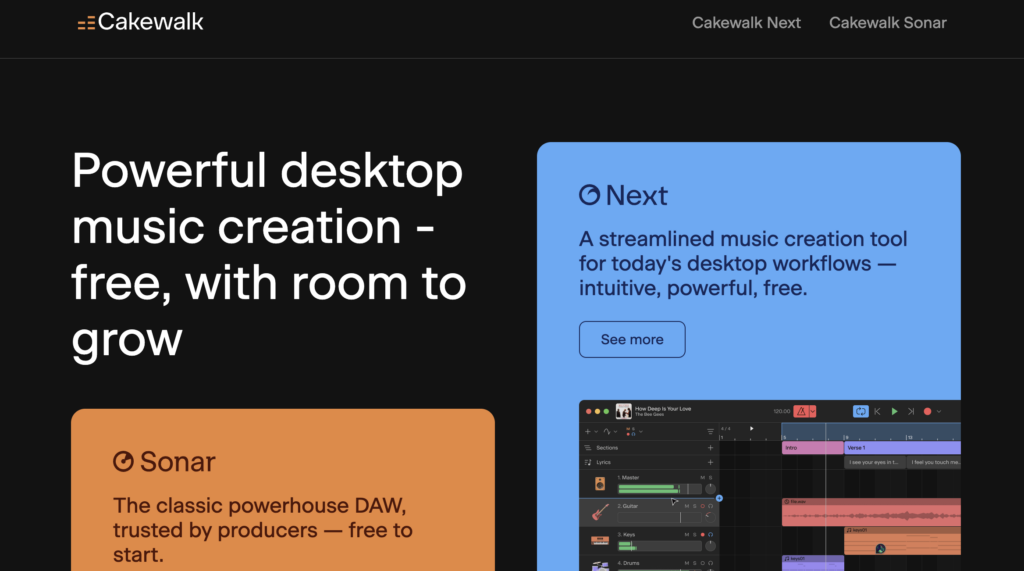Image resolution: width=1024 pixels, height=571 pixels.
Task: Open the metronome dropdown arrow
Action: 814,411
